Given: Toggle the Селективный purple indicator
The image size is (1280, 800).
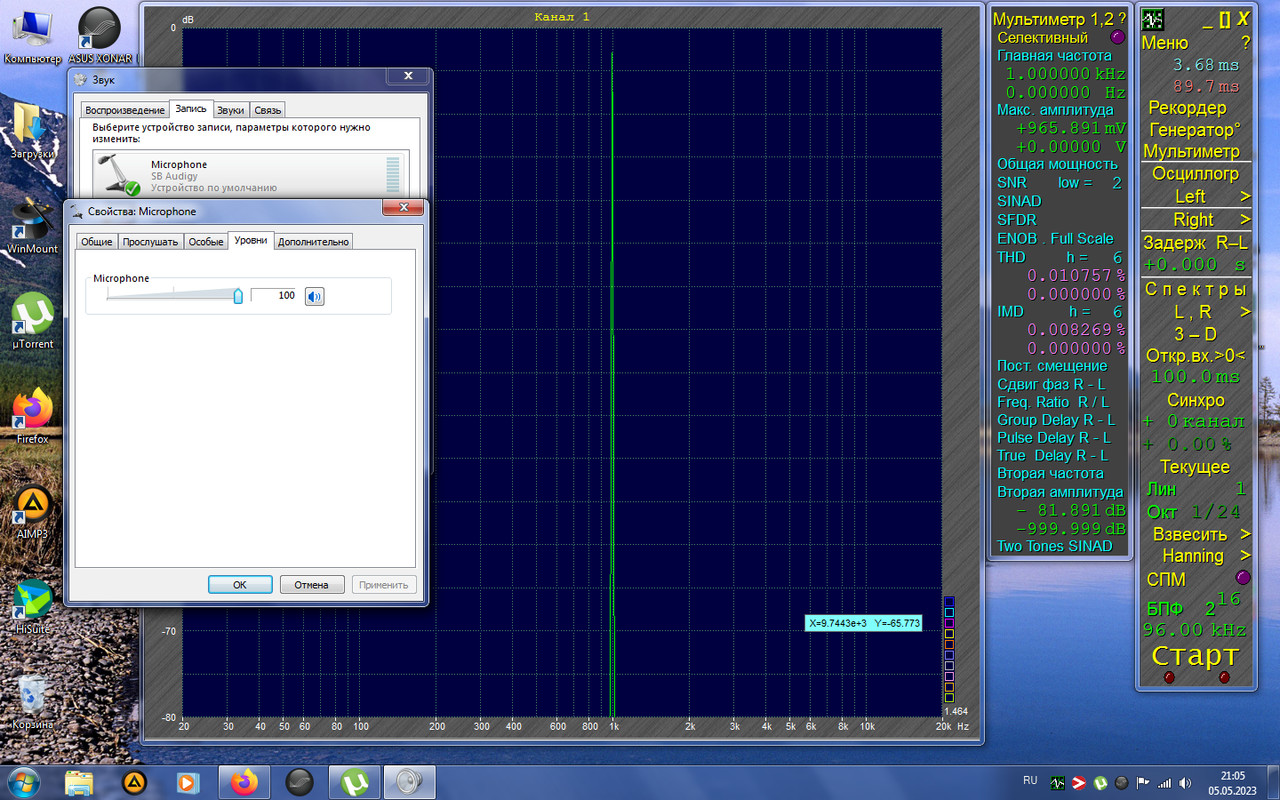Looking at the screenshot, I should [x=1118, y=37].
